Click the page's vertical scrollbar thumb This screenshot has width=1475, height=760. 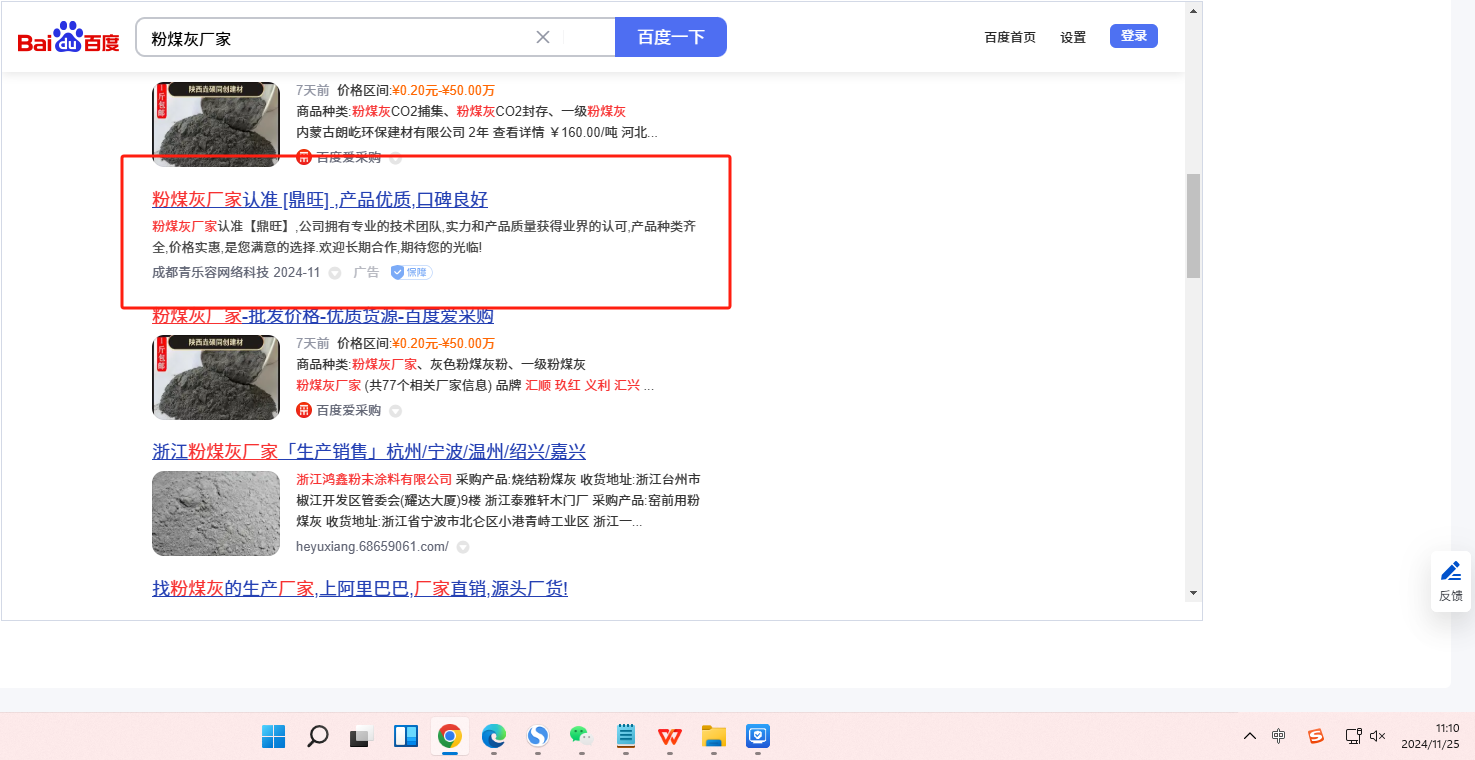point(1192,225)
